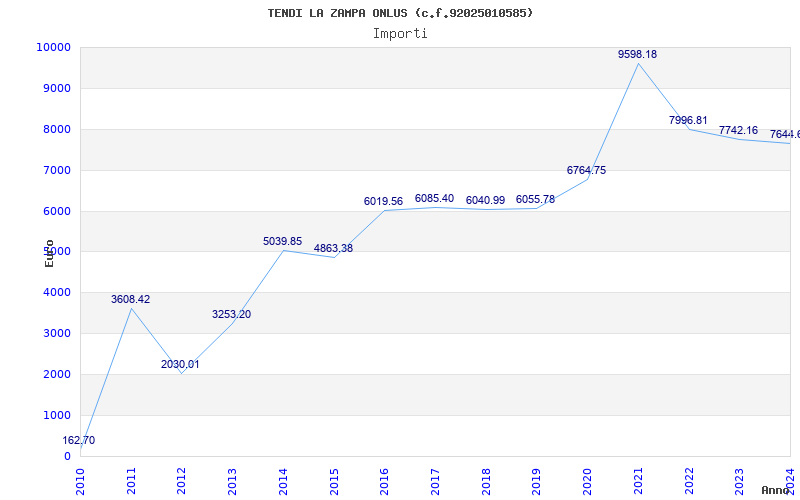Viewport: 800px width, 500px height.
Task: Click the data label 3608.42
Action: pos(131,299)
